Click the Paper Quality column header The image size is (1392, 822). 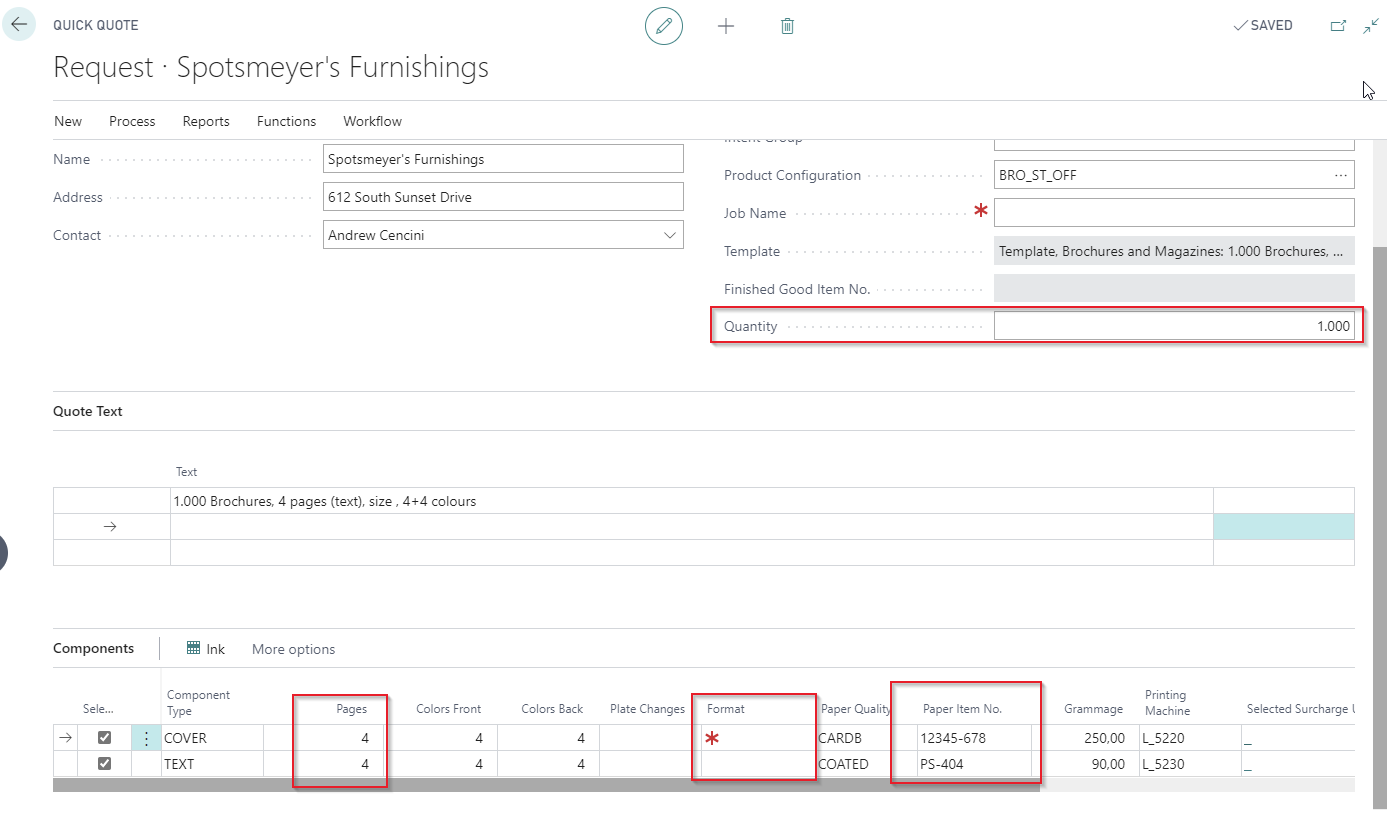point(855,709)
